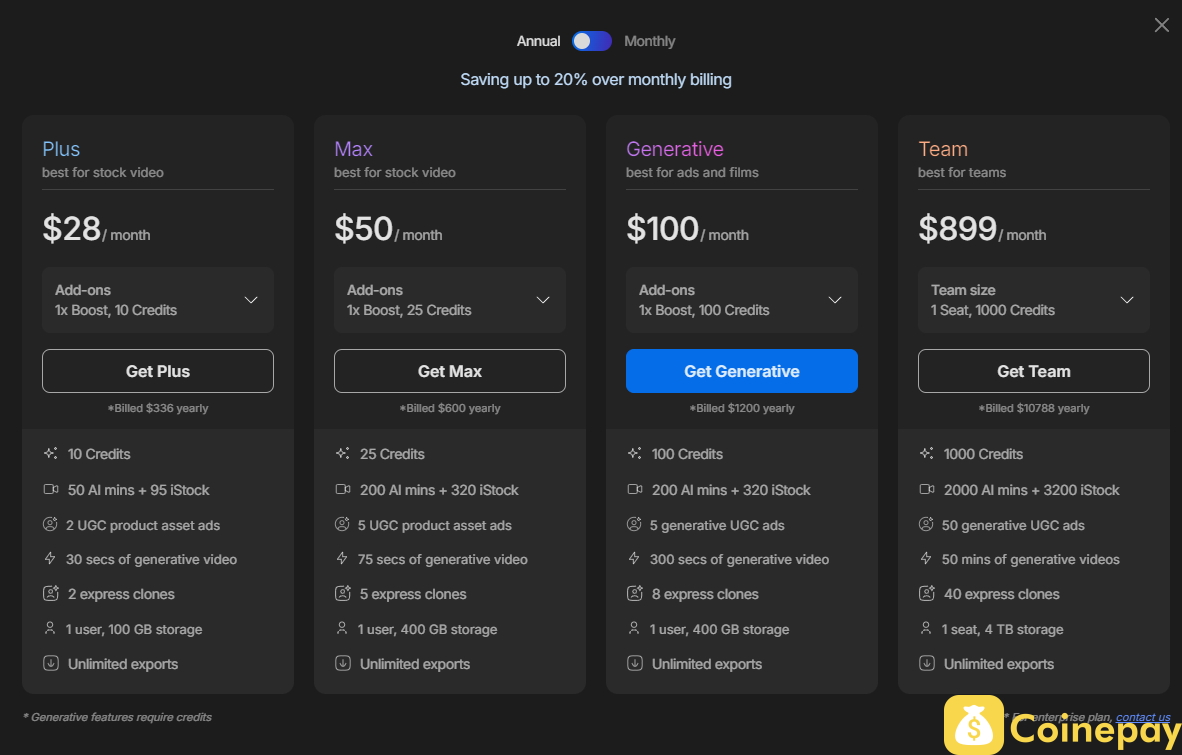Follow the contact us link
1182x755 pixels.
[x=1143, y=717]
